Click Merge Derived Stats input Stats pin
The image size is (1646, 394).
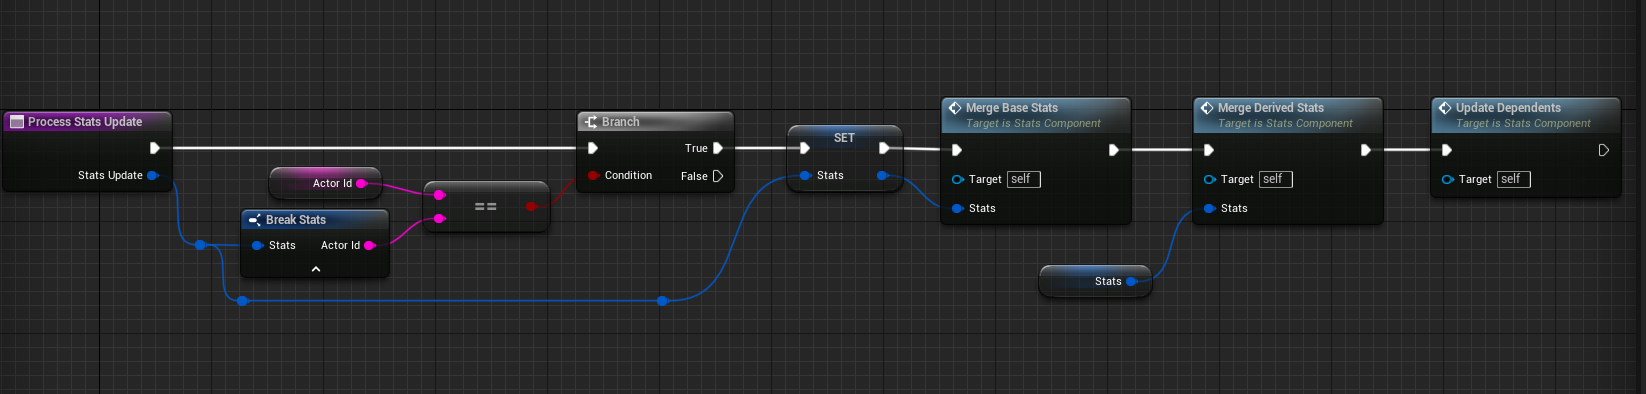tap(1210, 208)
